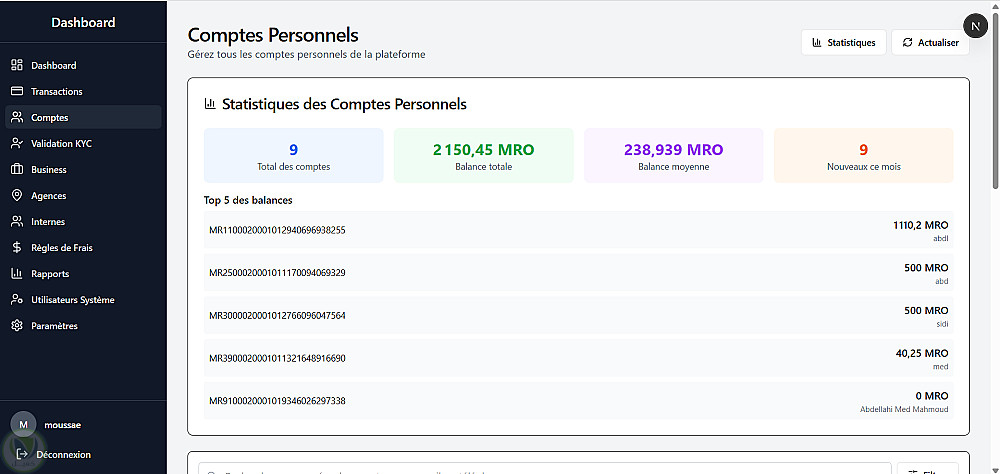Open the Internes menu entry
This screenshot has width=1000, height=474.
(83, 221)
